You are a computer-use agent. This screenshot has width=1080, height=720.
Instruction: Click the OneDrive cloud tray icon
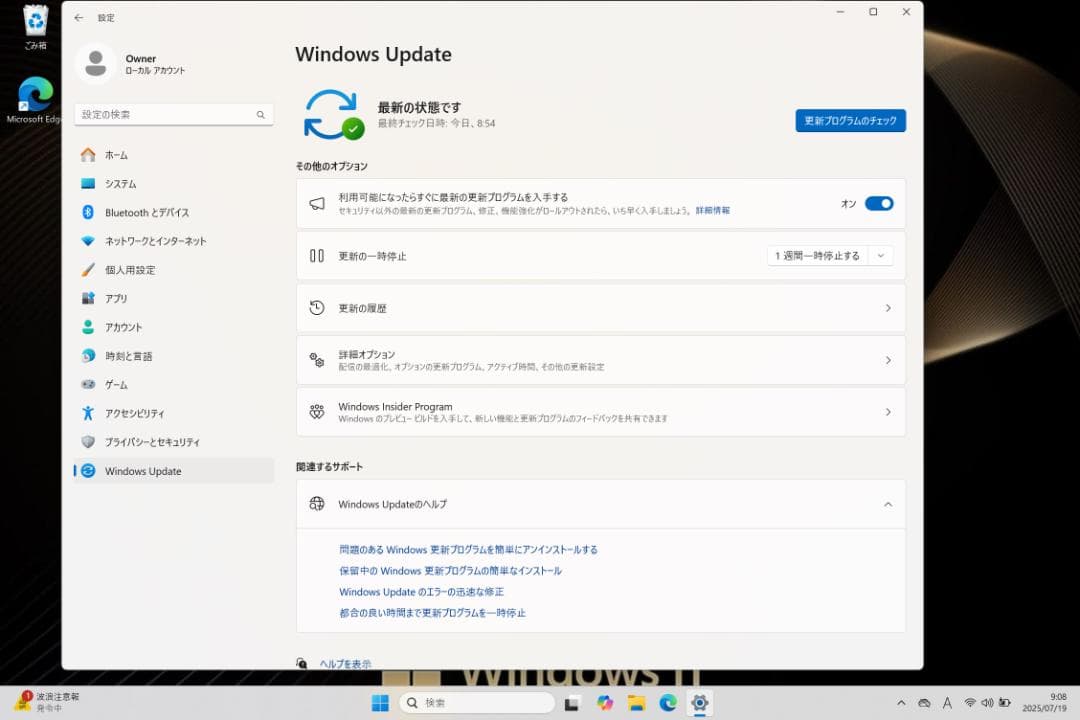click(x=924, y=703)
